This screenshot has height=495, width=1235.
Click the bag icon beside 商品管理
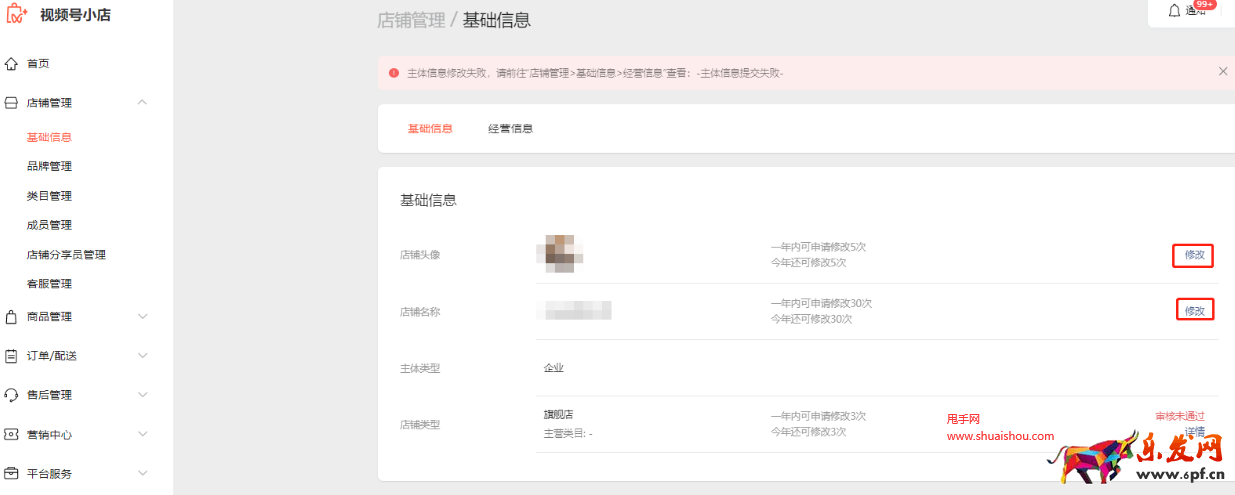point(12,317)
